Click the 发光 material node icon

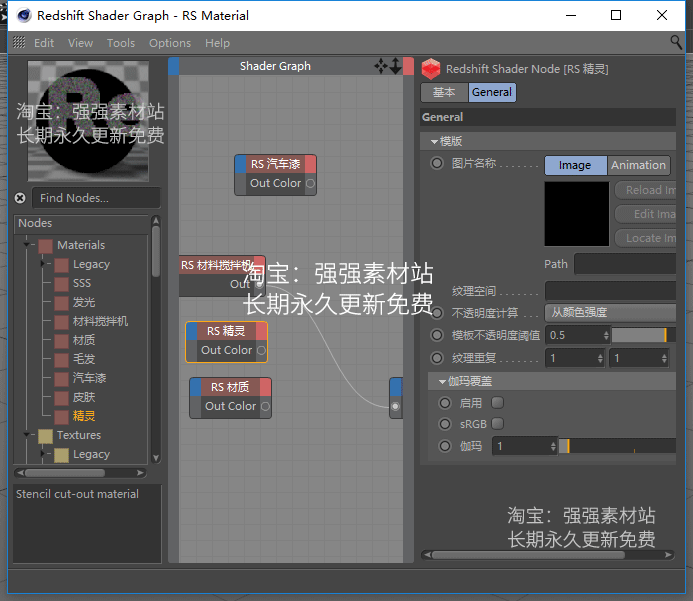point(61,303)
